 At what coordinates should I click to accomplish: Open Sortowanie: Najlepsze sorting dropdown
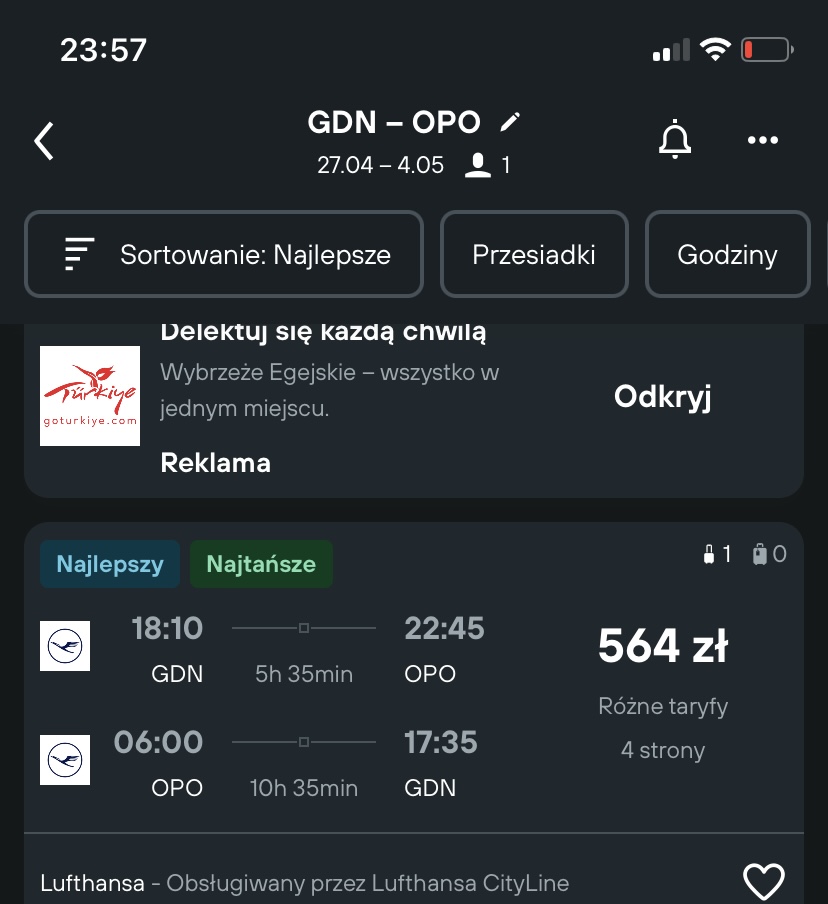tap(224, 254)
